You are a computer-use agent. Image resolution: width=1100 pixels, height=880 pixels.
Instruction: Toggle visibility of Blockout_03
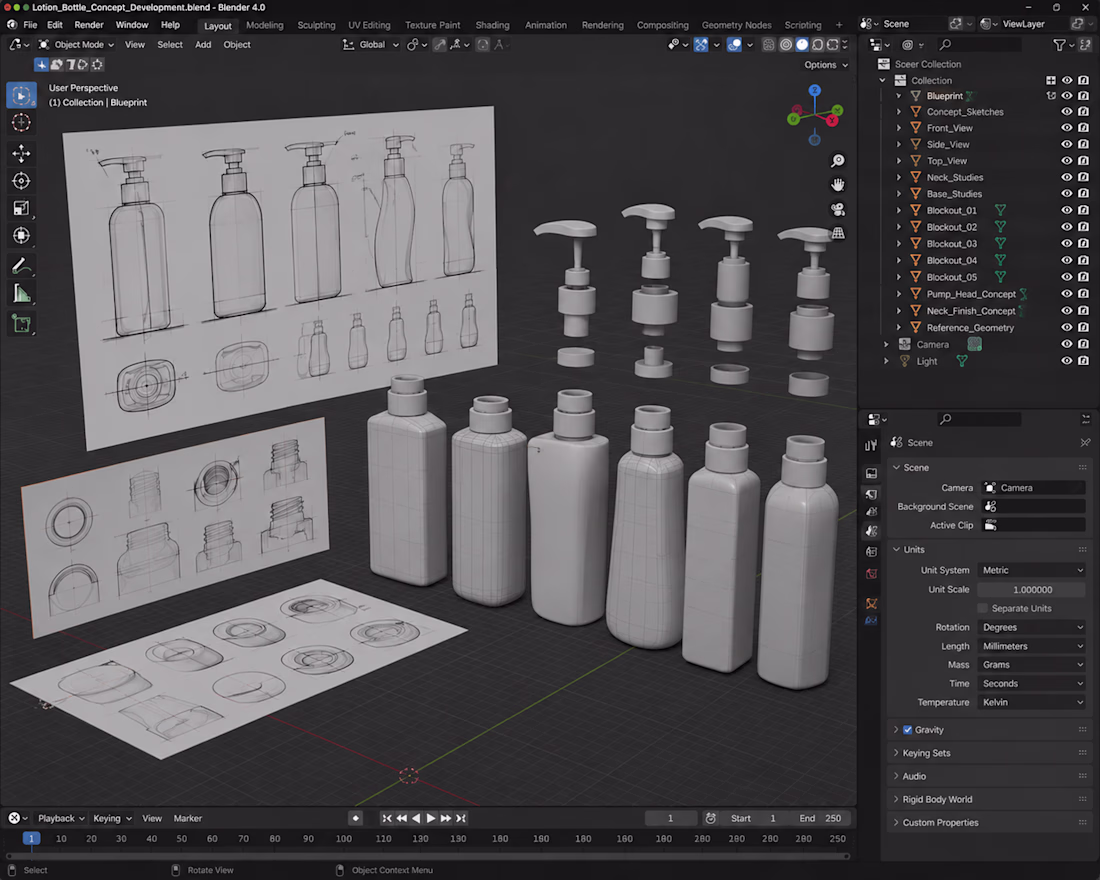point(1066,244)
